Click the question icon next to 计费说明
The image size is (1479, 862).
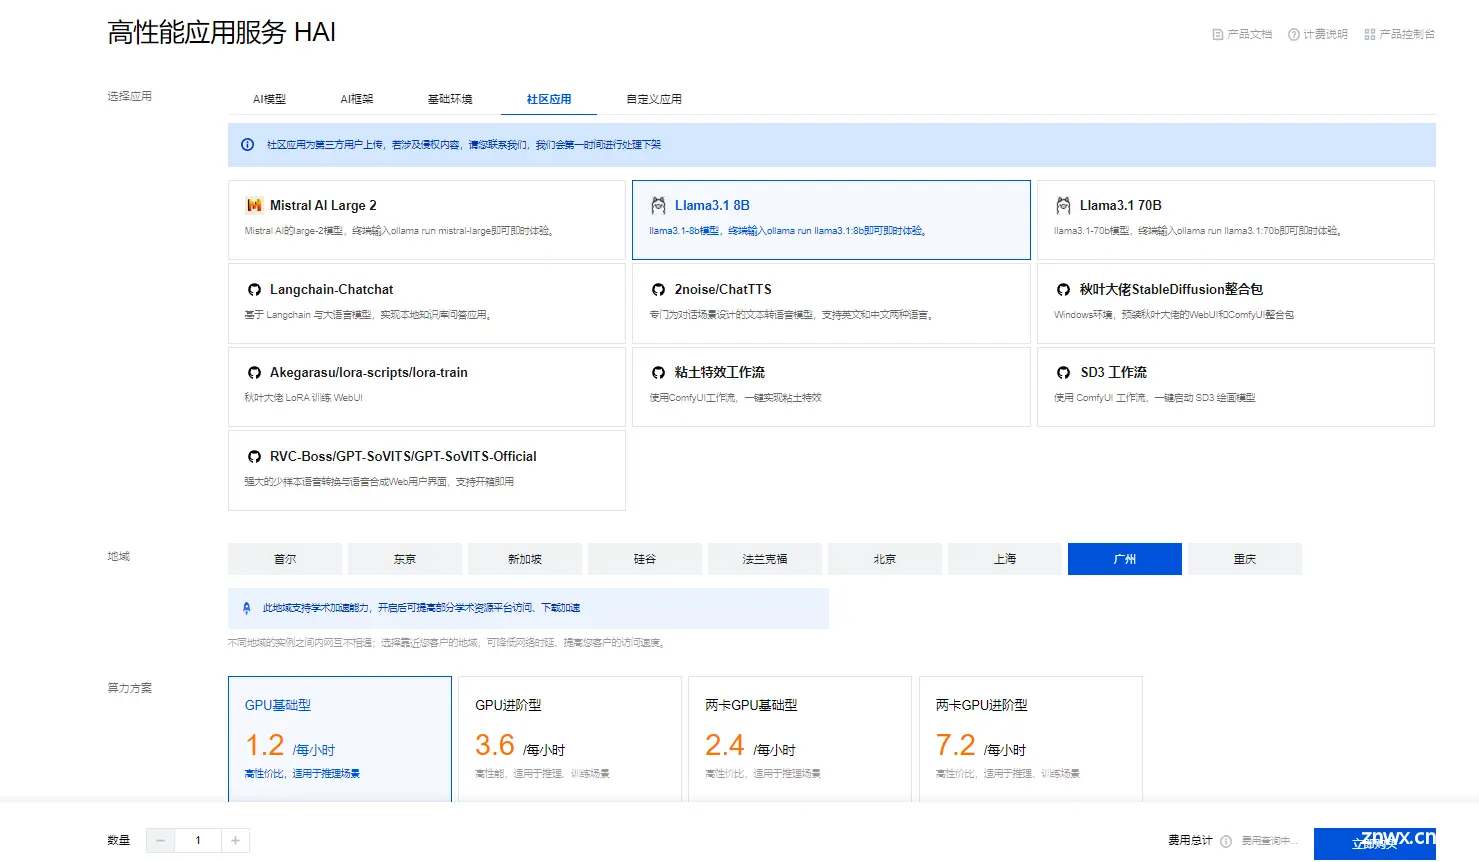1293,34
